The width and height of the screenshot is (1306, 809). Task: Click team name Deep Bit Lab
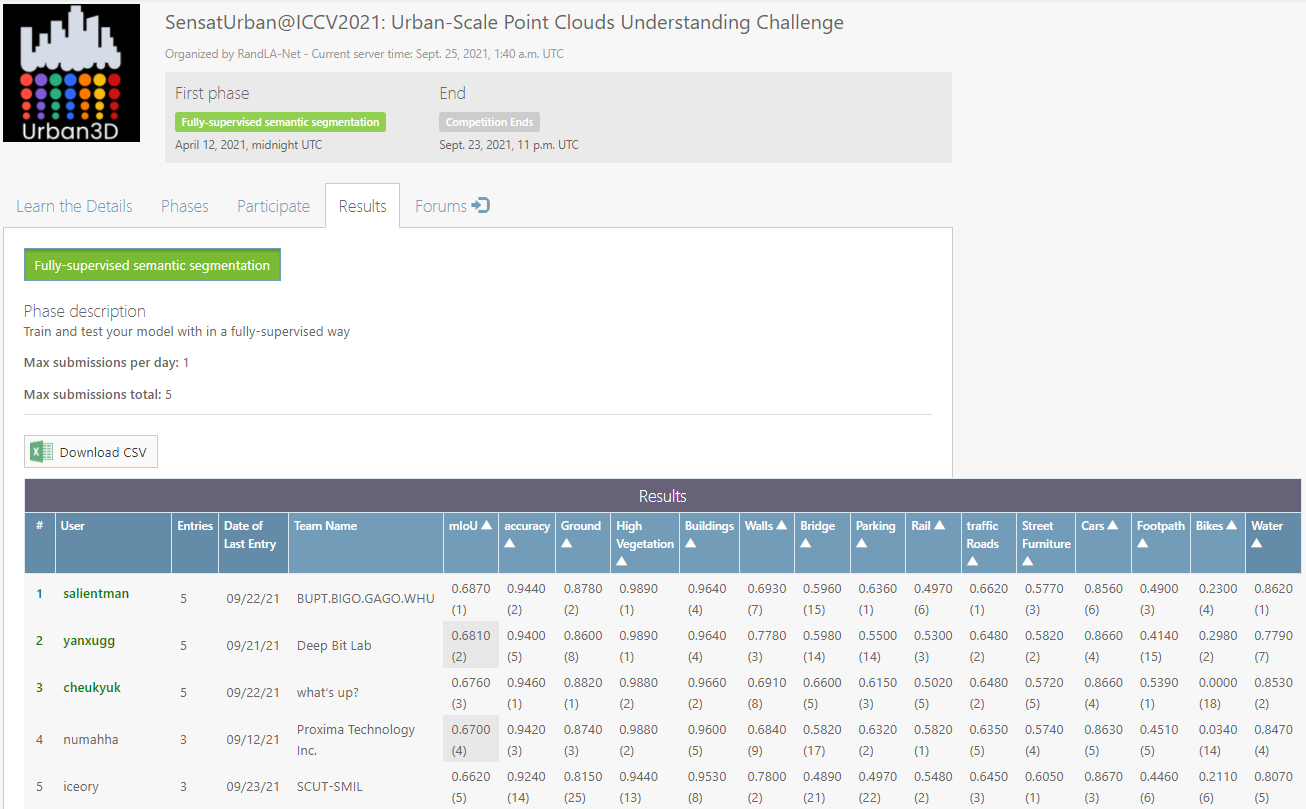point(334,646)
